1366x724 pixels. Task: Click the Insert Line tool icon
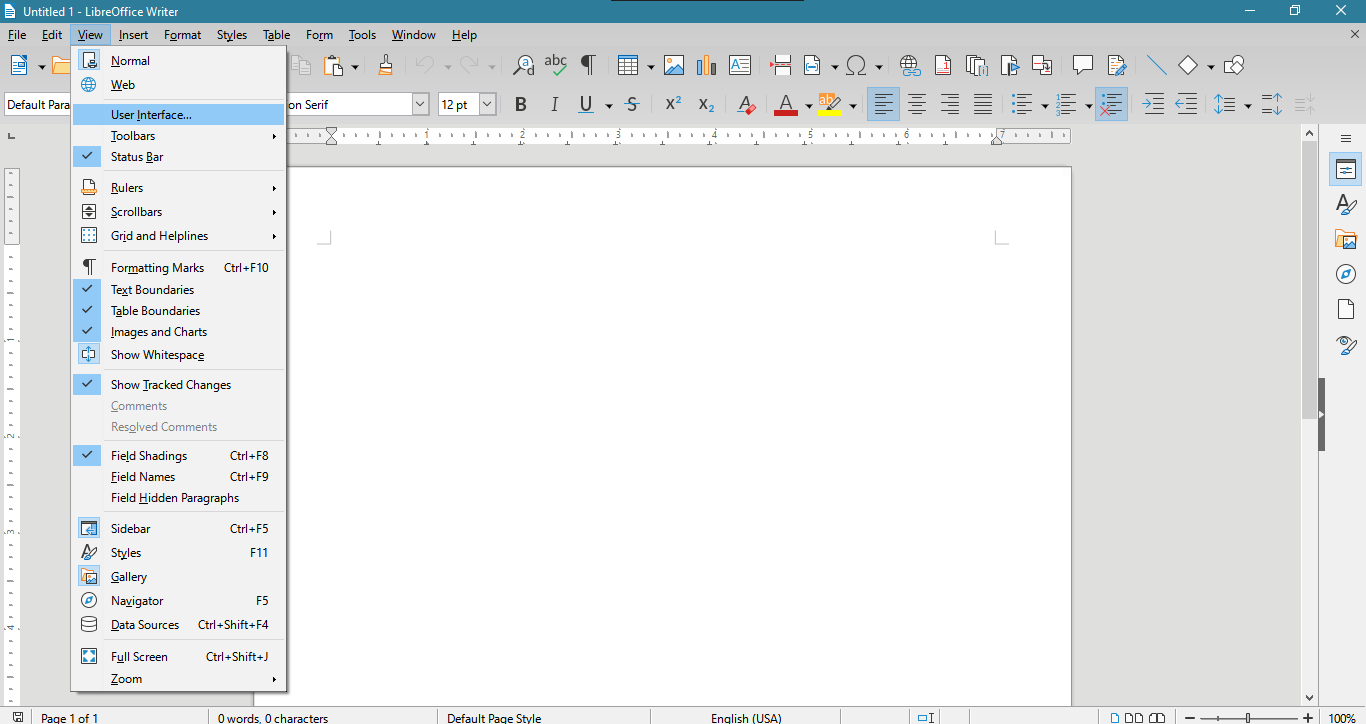click(1156, 65)
